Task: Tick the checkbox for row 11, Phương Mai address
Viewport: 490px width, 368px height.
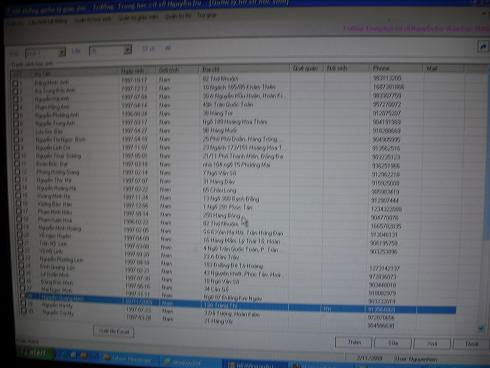Action: point(17,164)
